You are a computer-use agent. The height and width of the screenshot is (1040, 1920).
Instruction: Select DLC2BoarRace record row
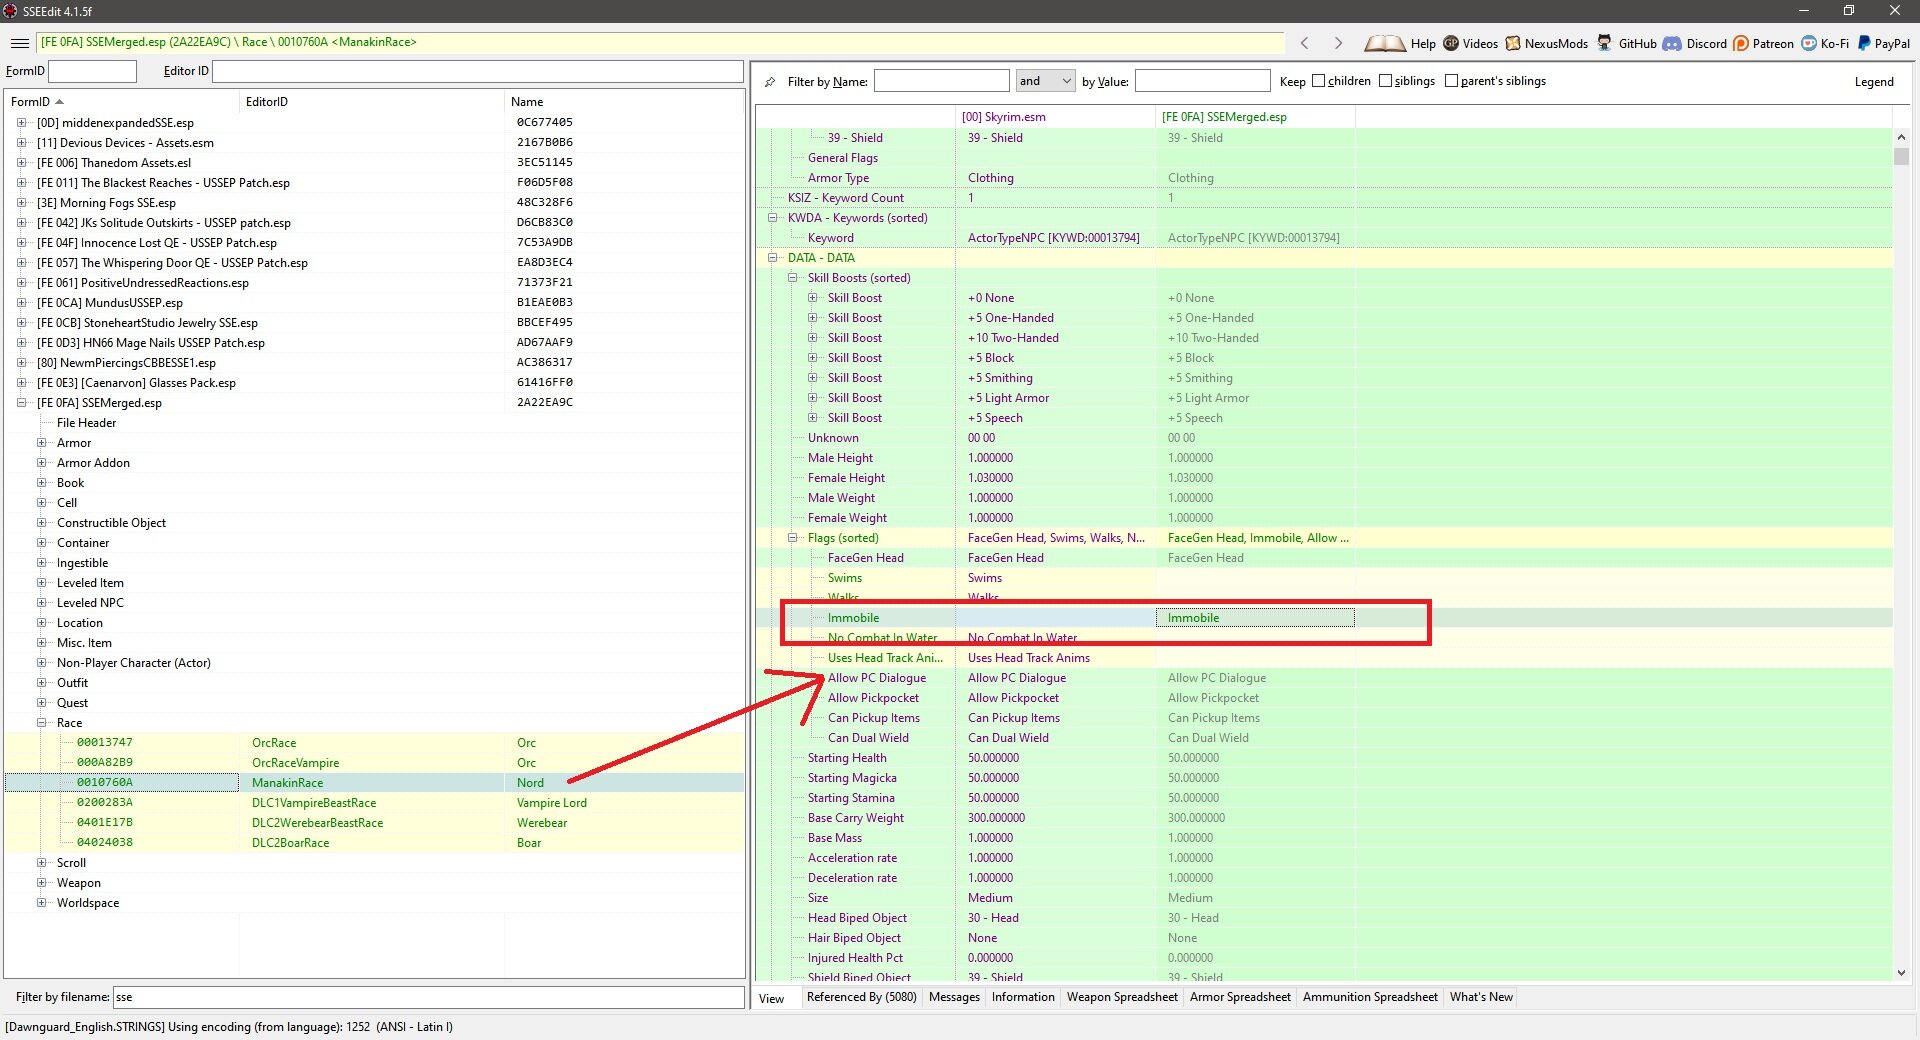[x=375, y=843]
